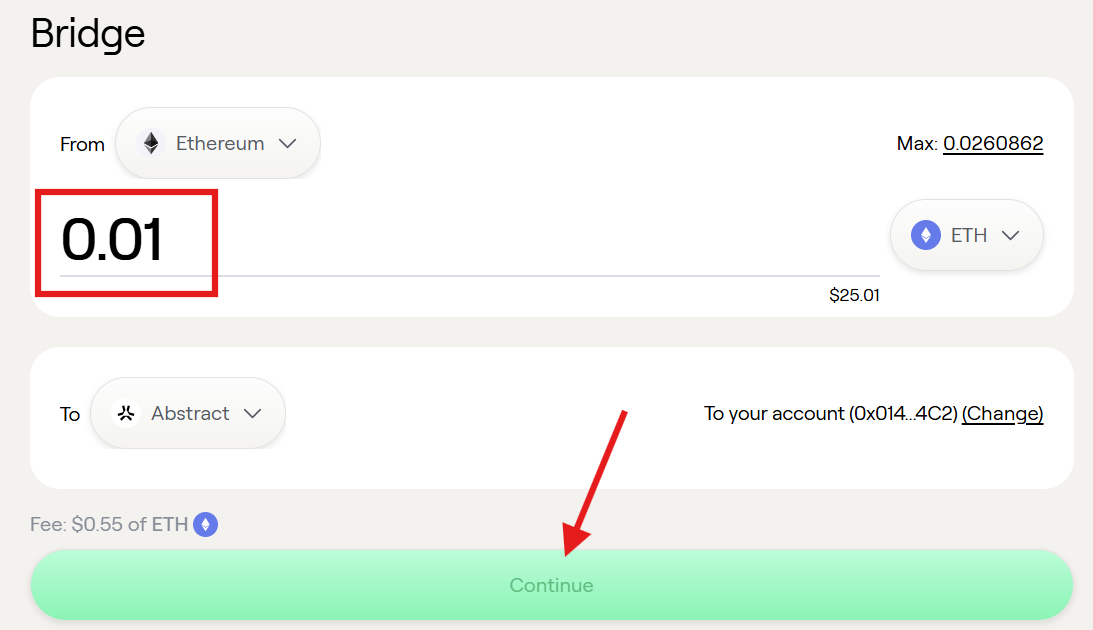Viewport: 1093px width, 630px height.
Task: Click the Ethereum diamond logo icon
Action: click(x=151, y=144)
